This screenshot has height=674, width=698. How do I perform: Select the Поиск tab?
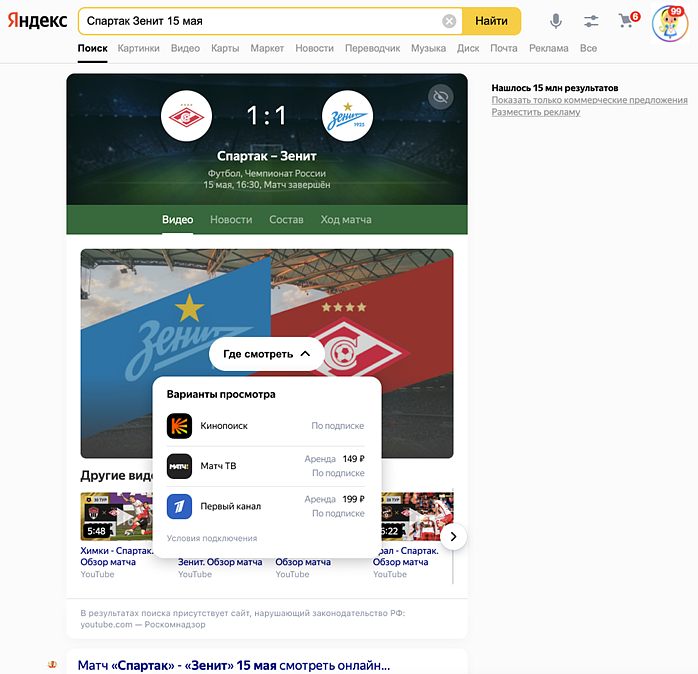click(93, 49)
